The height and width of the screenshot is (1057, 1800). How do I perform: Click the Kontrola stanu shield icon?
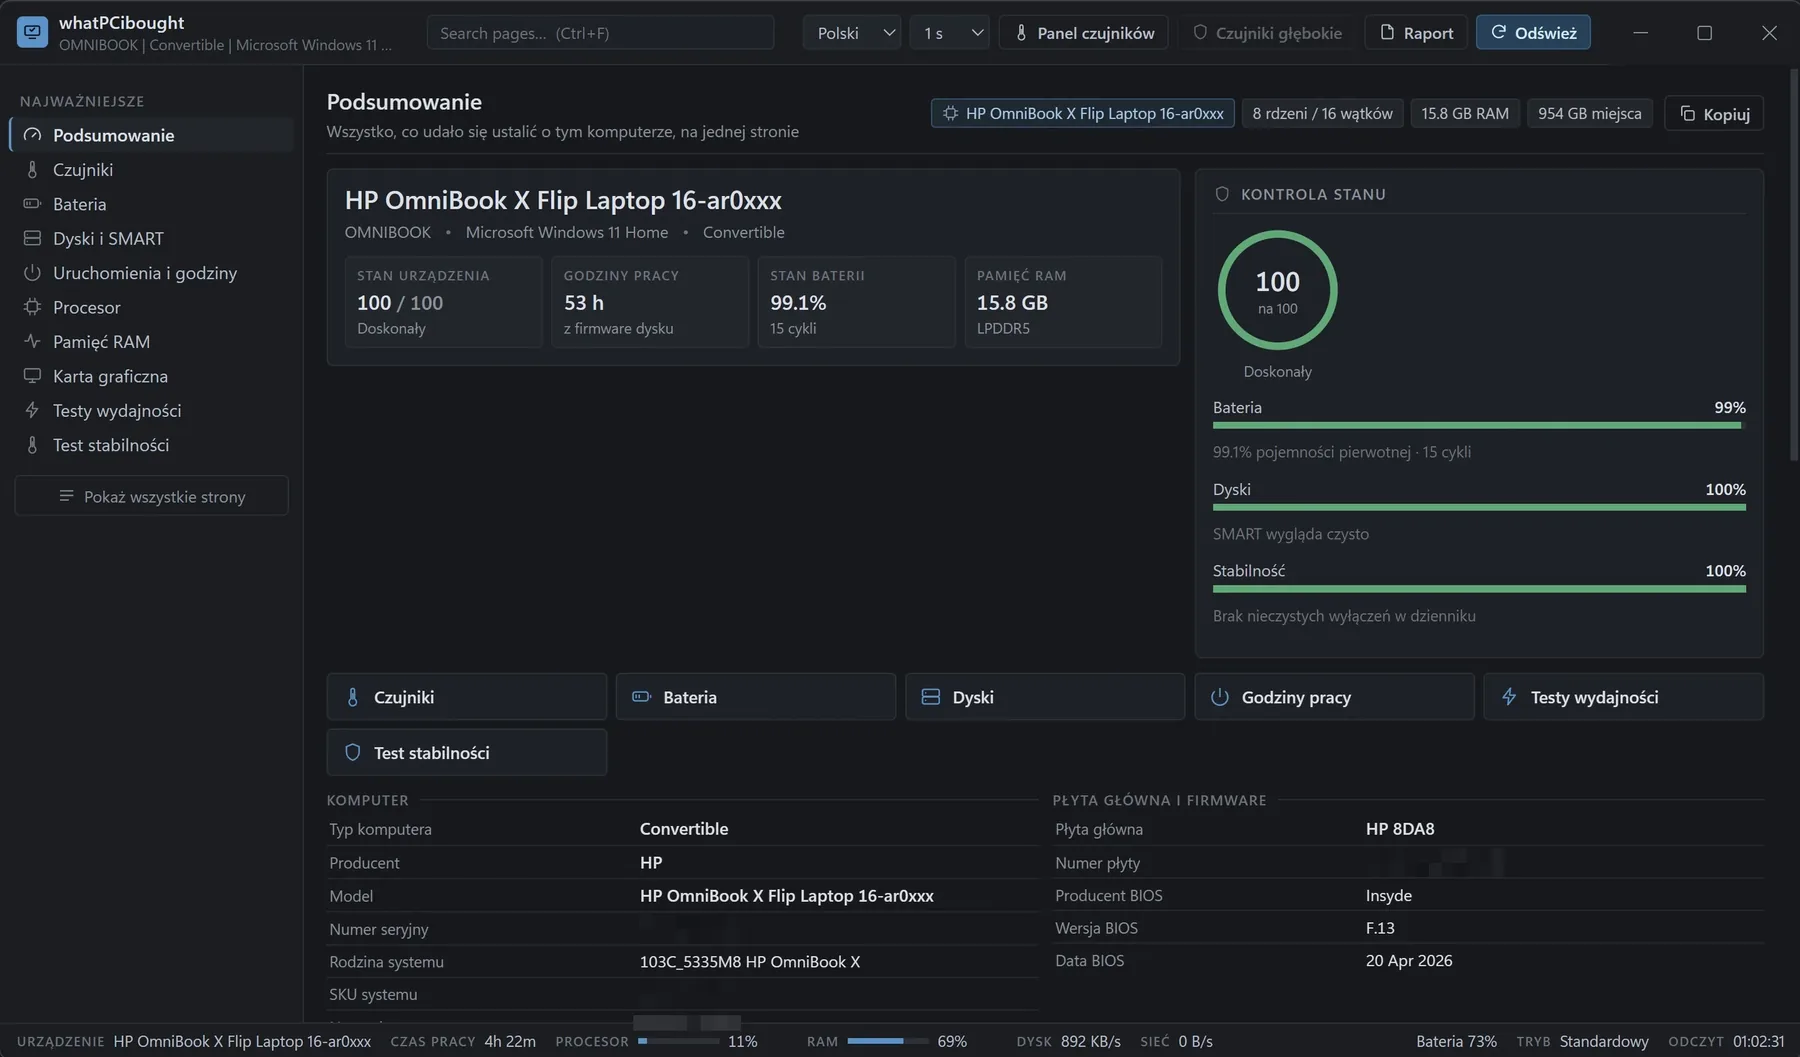[x=1222, y=194]
